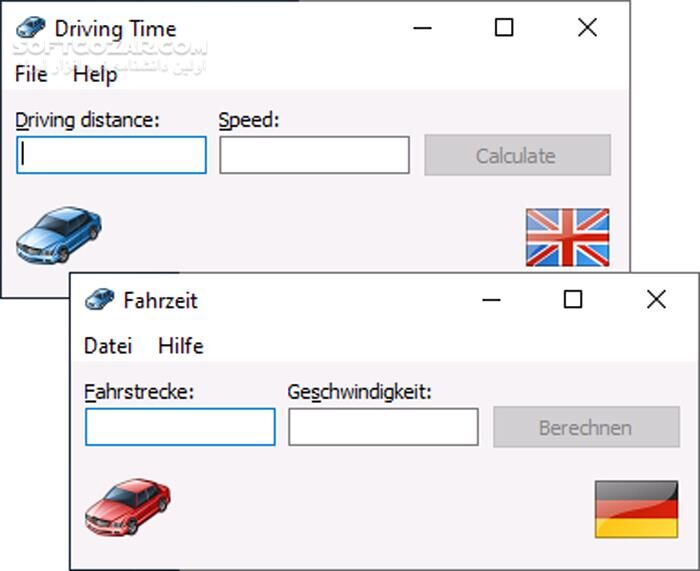Image resolution: width=700 pixels, height=571 pixels.
Task: Maximize the Fahrzeit window
Action: point(573,299)
